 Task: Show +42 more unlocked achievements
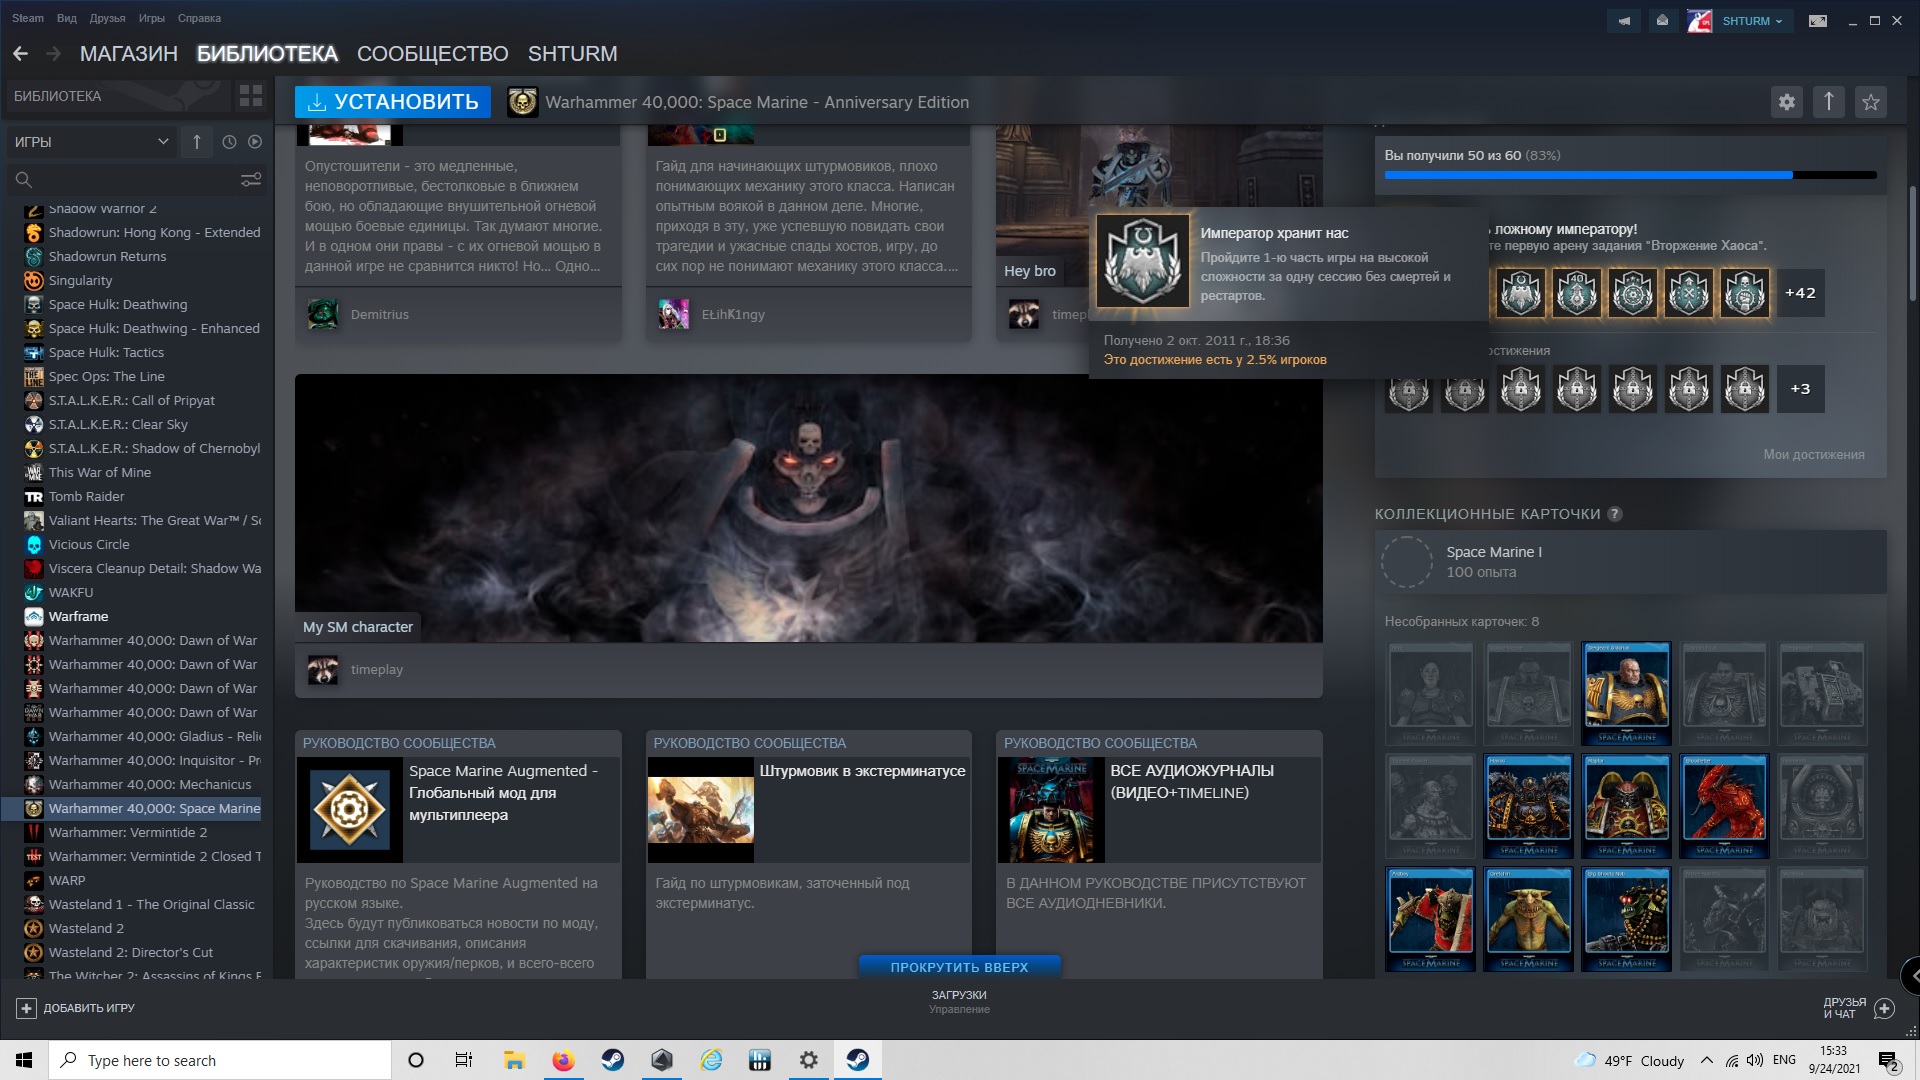(1800, 293)
